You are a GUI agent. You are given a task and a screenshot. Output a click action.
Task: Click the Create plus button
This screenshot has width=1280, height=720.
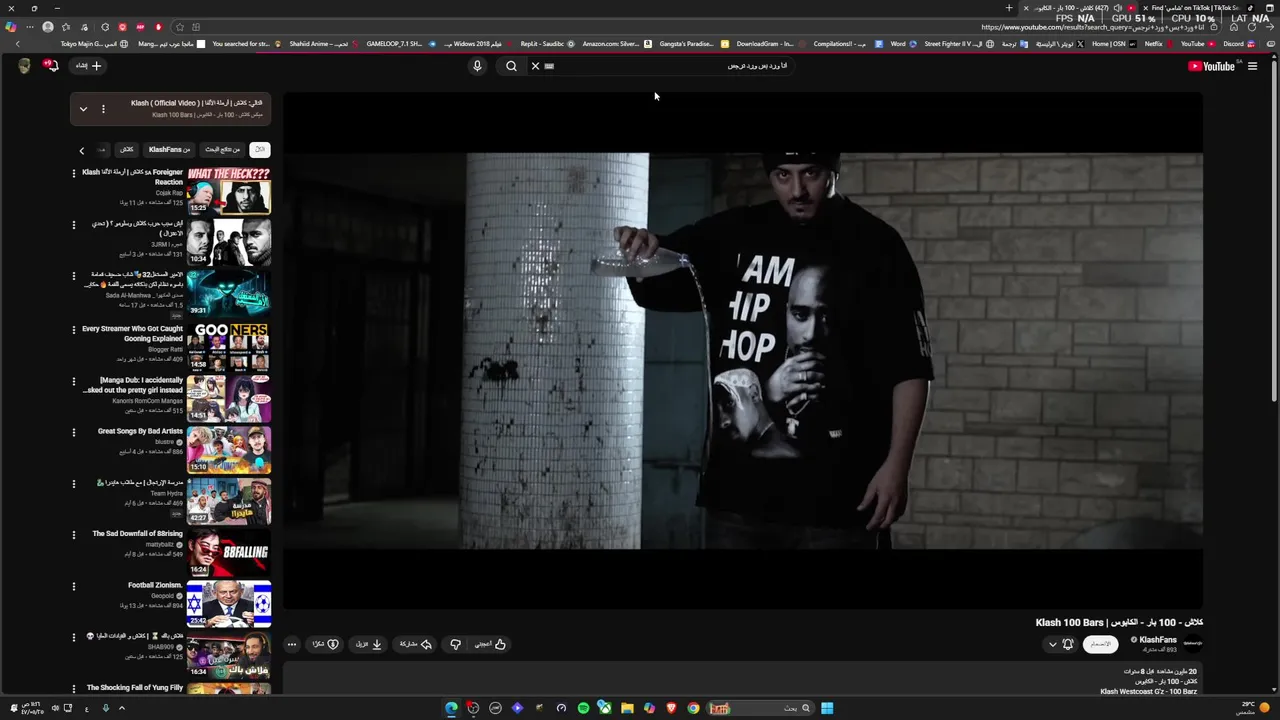(90, 66)
